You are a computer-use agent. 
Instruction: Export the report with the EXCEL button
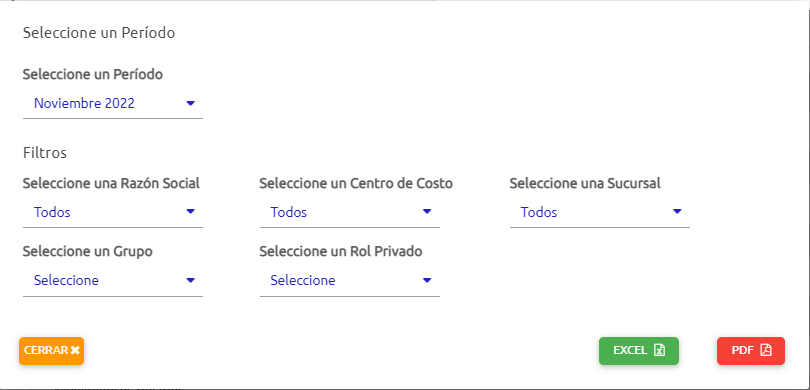click(638, 351)
